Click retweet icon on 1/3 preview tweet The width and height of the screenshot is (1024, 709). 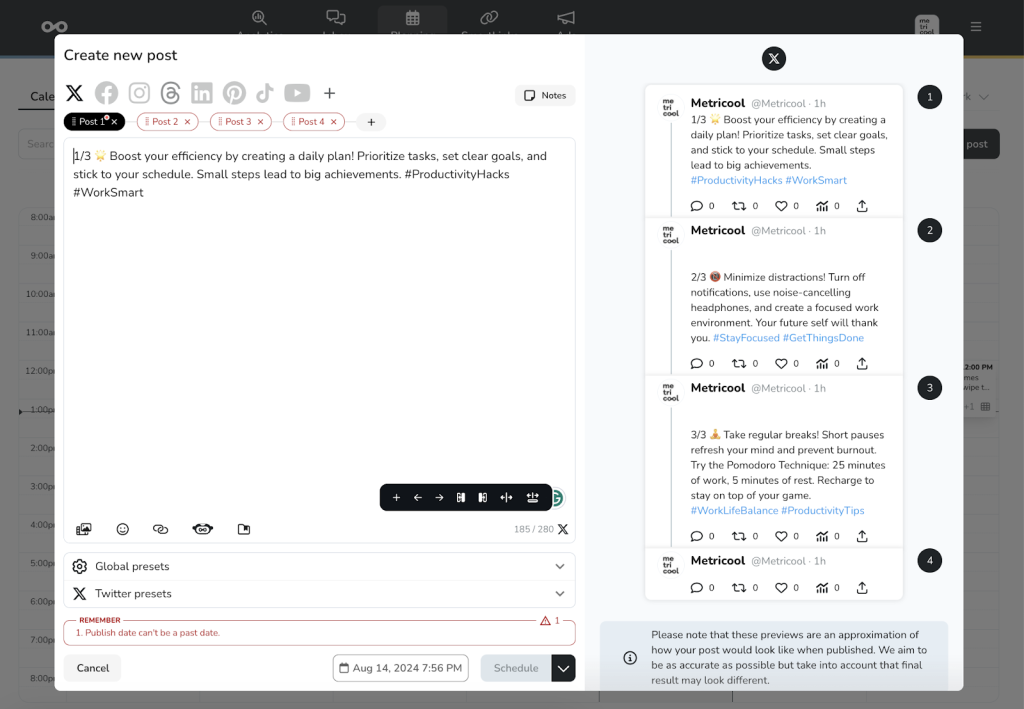[x=739, y=206]
